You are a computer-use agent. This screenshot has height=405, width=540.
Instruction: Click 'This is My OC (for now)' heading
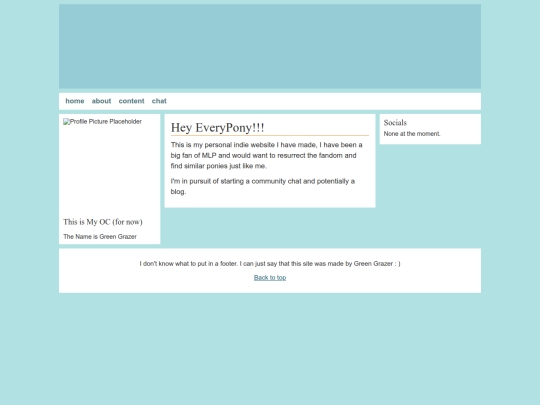[x=103, y=222]
